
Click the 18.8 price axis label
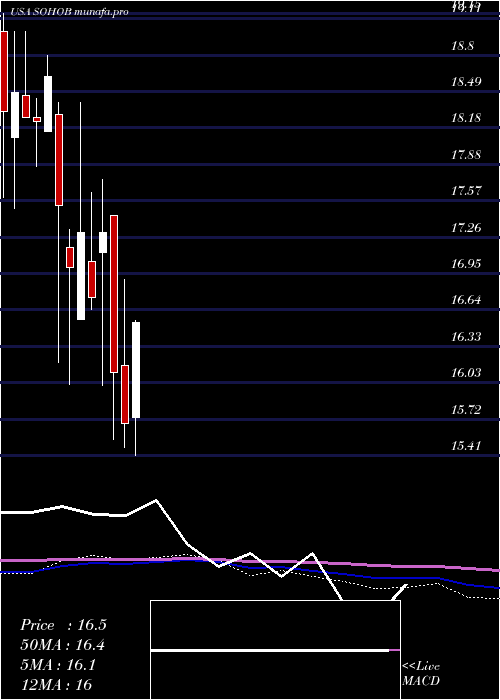pos(462,46)
